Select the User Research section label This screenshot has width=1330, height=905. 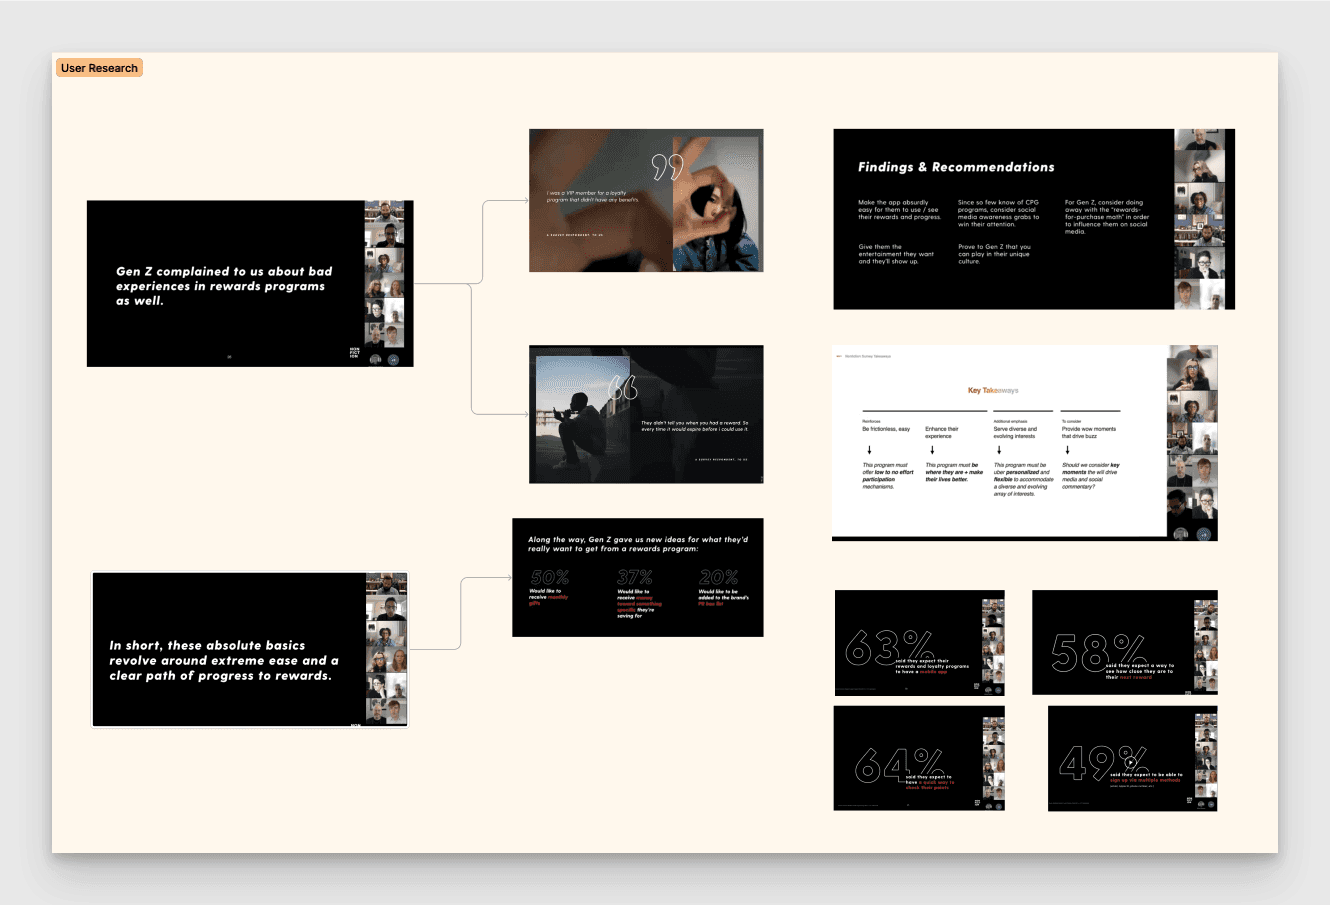coord(99,68)
